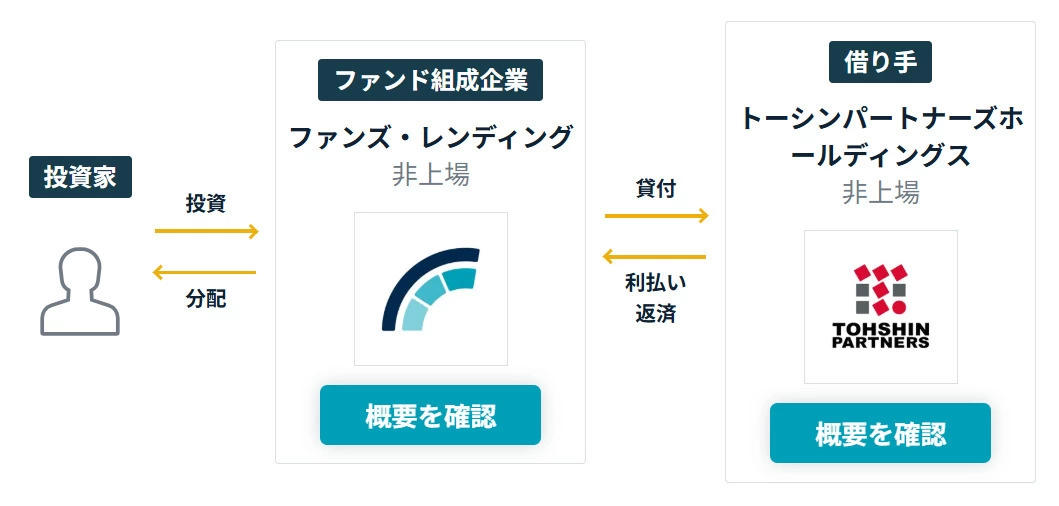Click the 利払い返済 flow label
The image size is (1059, 506).
tap(656, 298)
